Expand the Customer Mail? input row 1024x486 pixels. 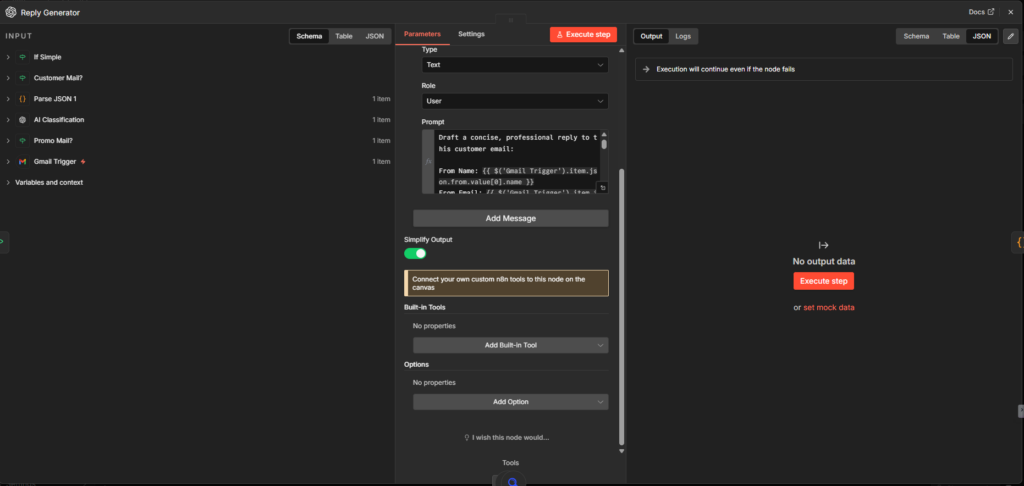click(x=8, y=78)
